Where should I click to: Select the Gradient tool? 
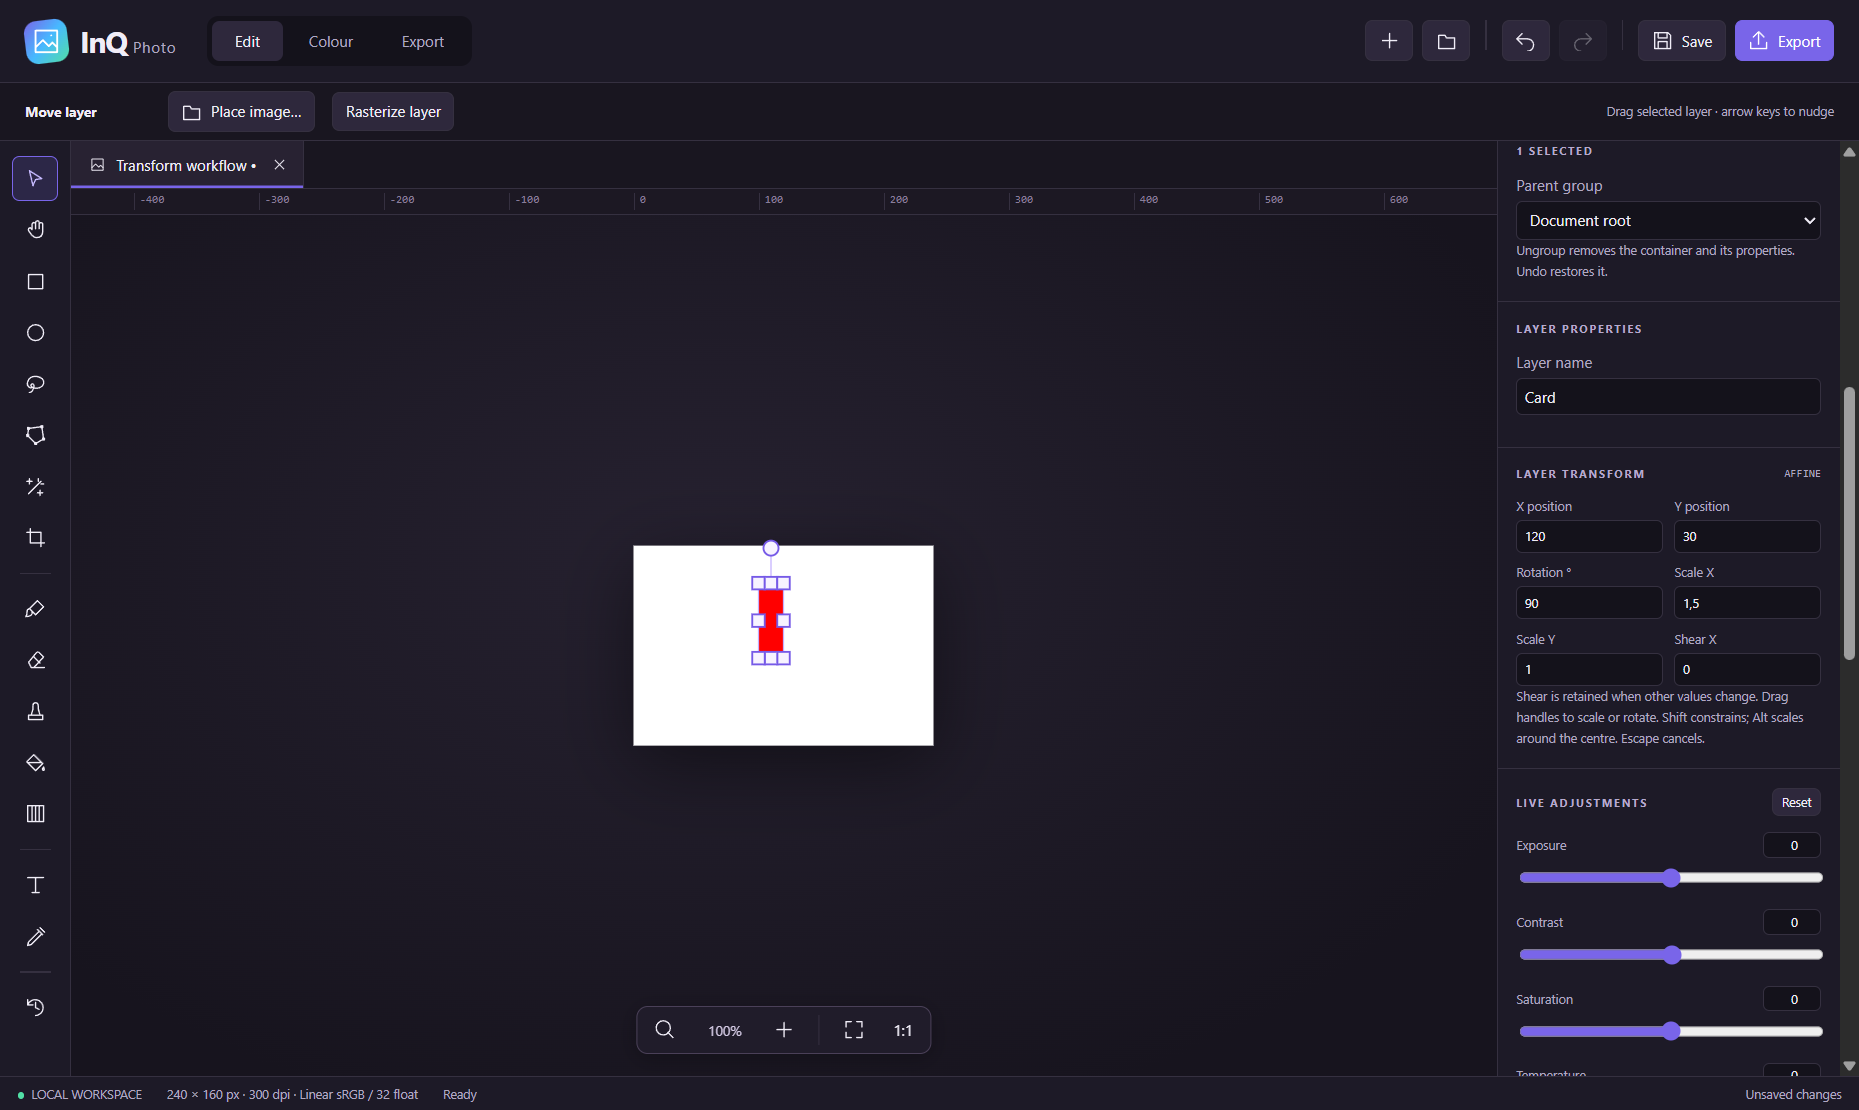click(x=35, y=814)
